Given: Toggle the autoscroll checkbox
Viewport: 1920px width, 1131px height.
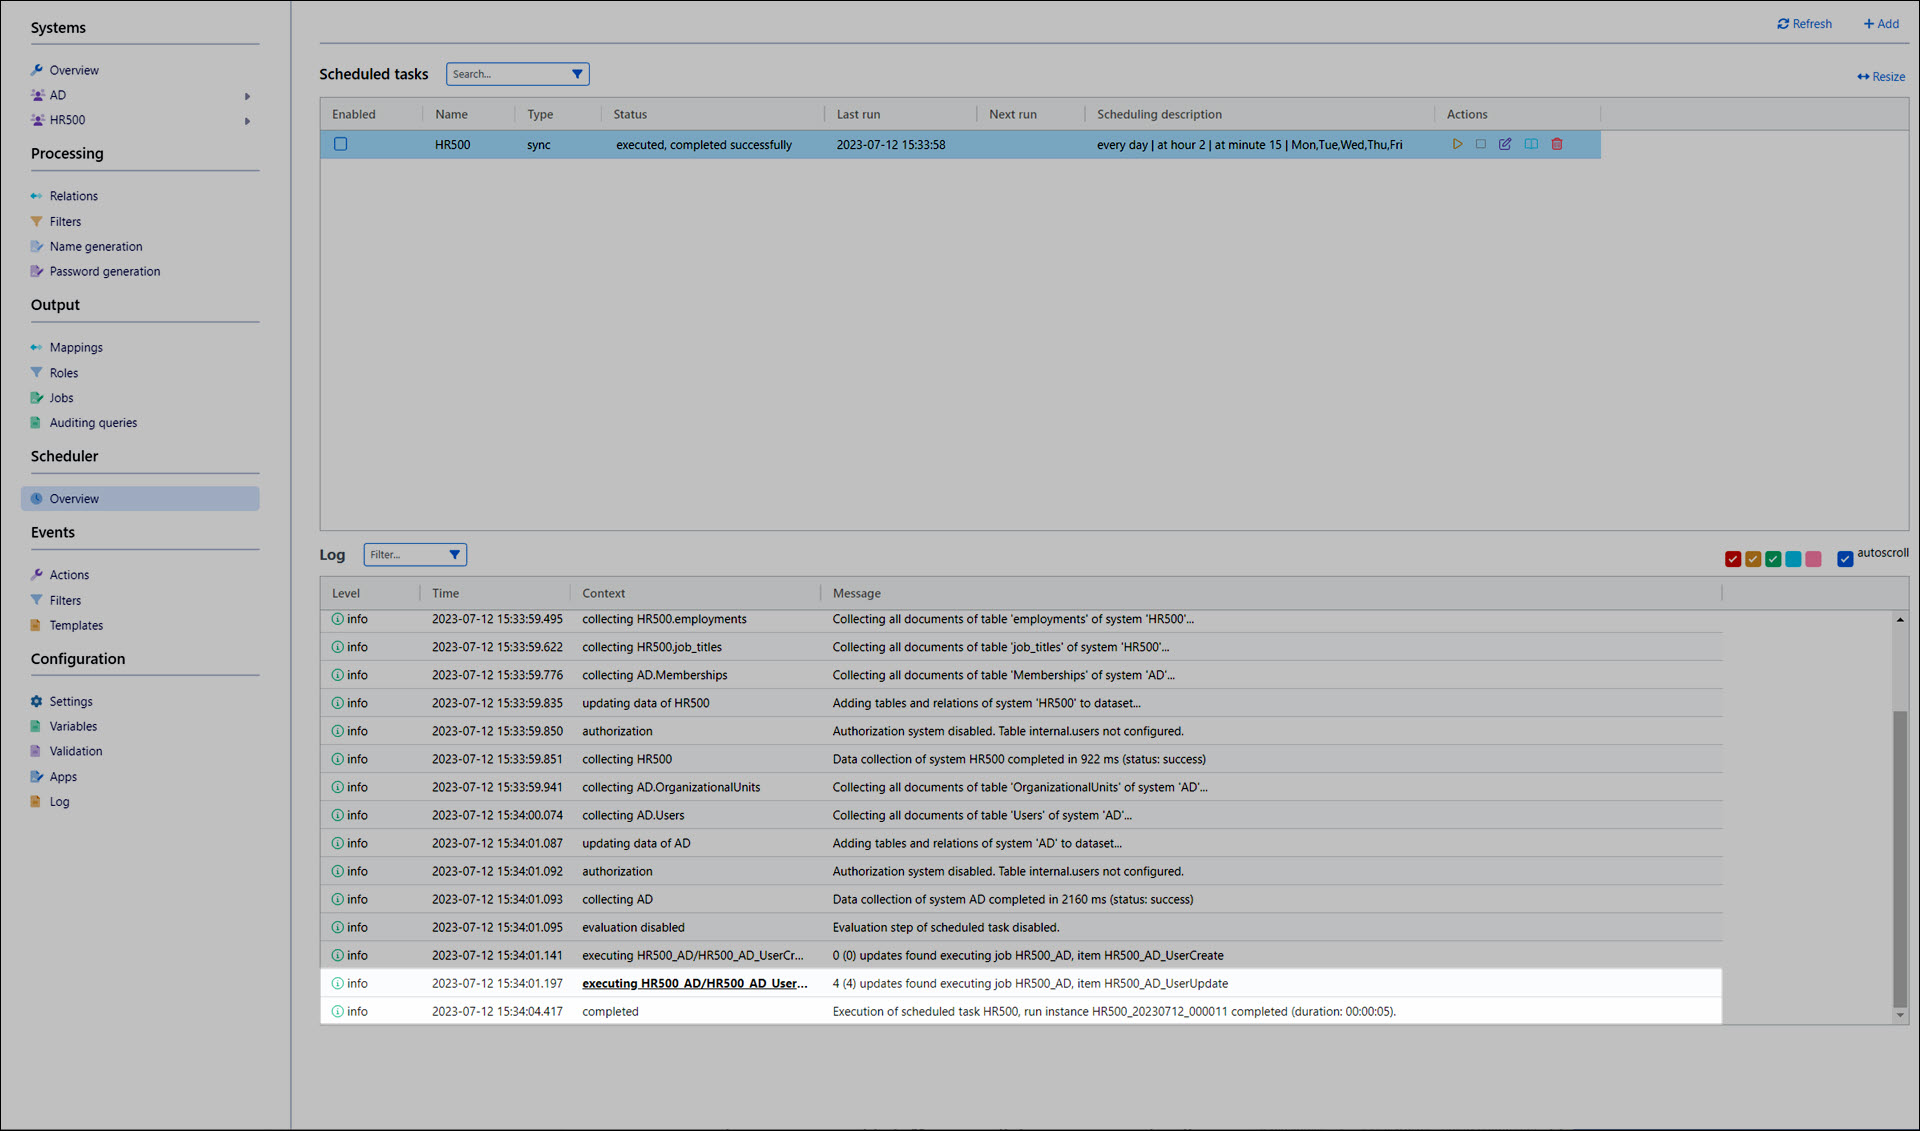Looking at the screenshot, I should point(1845,559).
